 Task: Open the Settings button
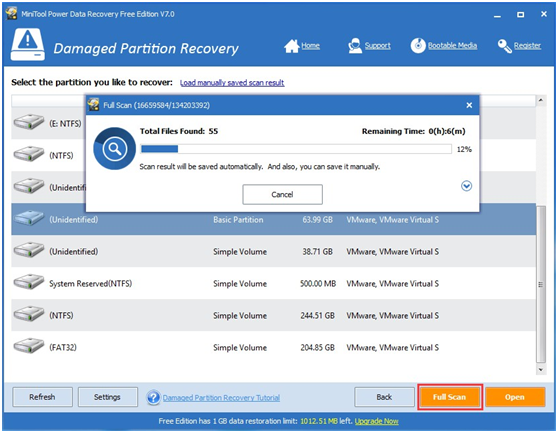107,397
